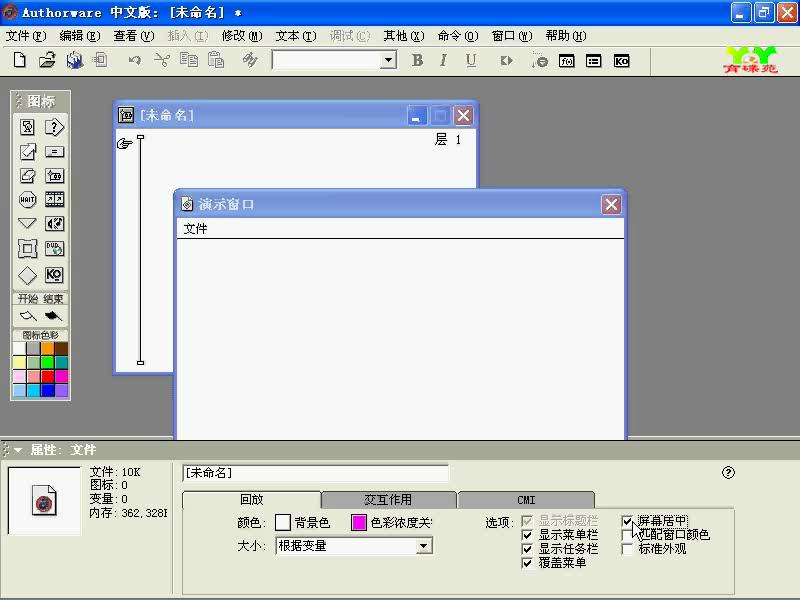Open the 命令(O) menu
The height and width of the screenshot is (600, 800).
(458, 36)
